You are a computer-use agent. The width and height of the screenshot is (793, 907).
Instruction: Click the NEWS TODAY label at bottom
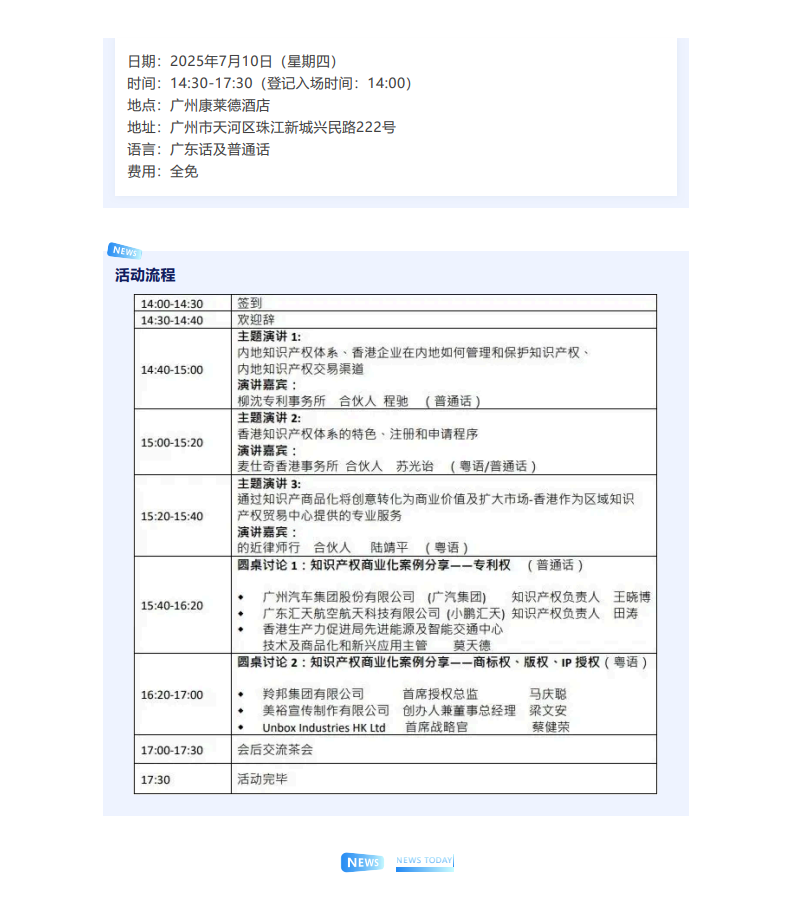point(425,861)
